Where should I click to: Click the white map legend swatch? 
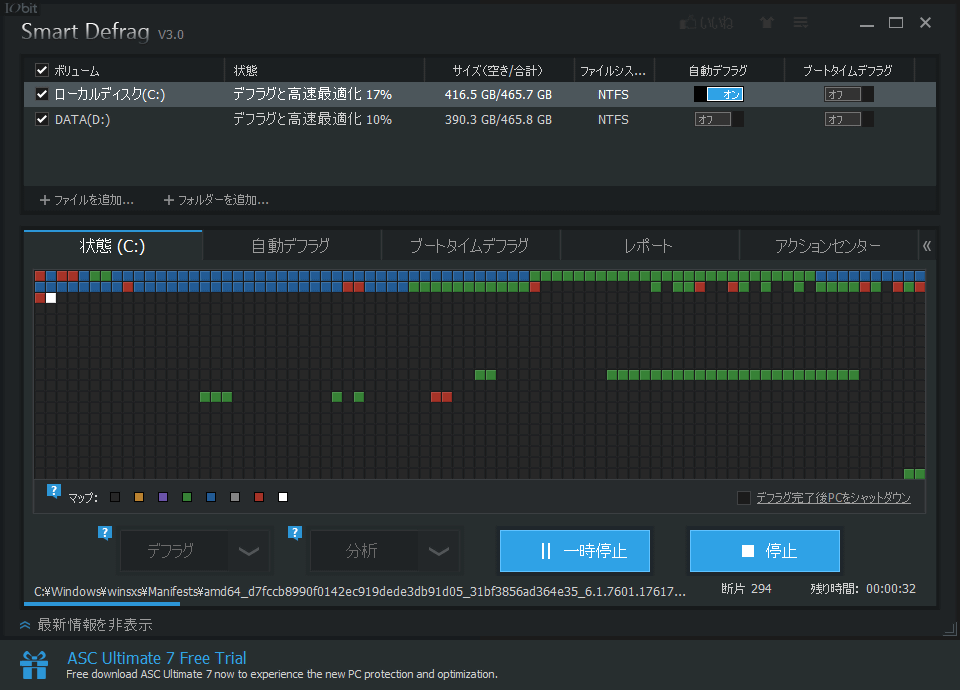pos(283,497)
